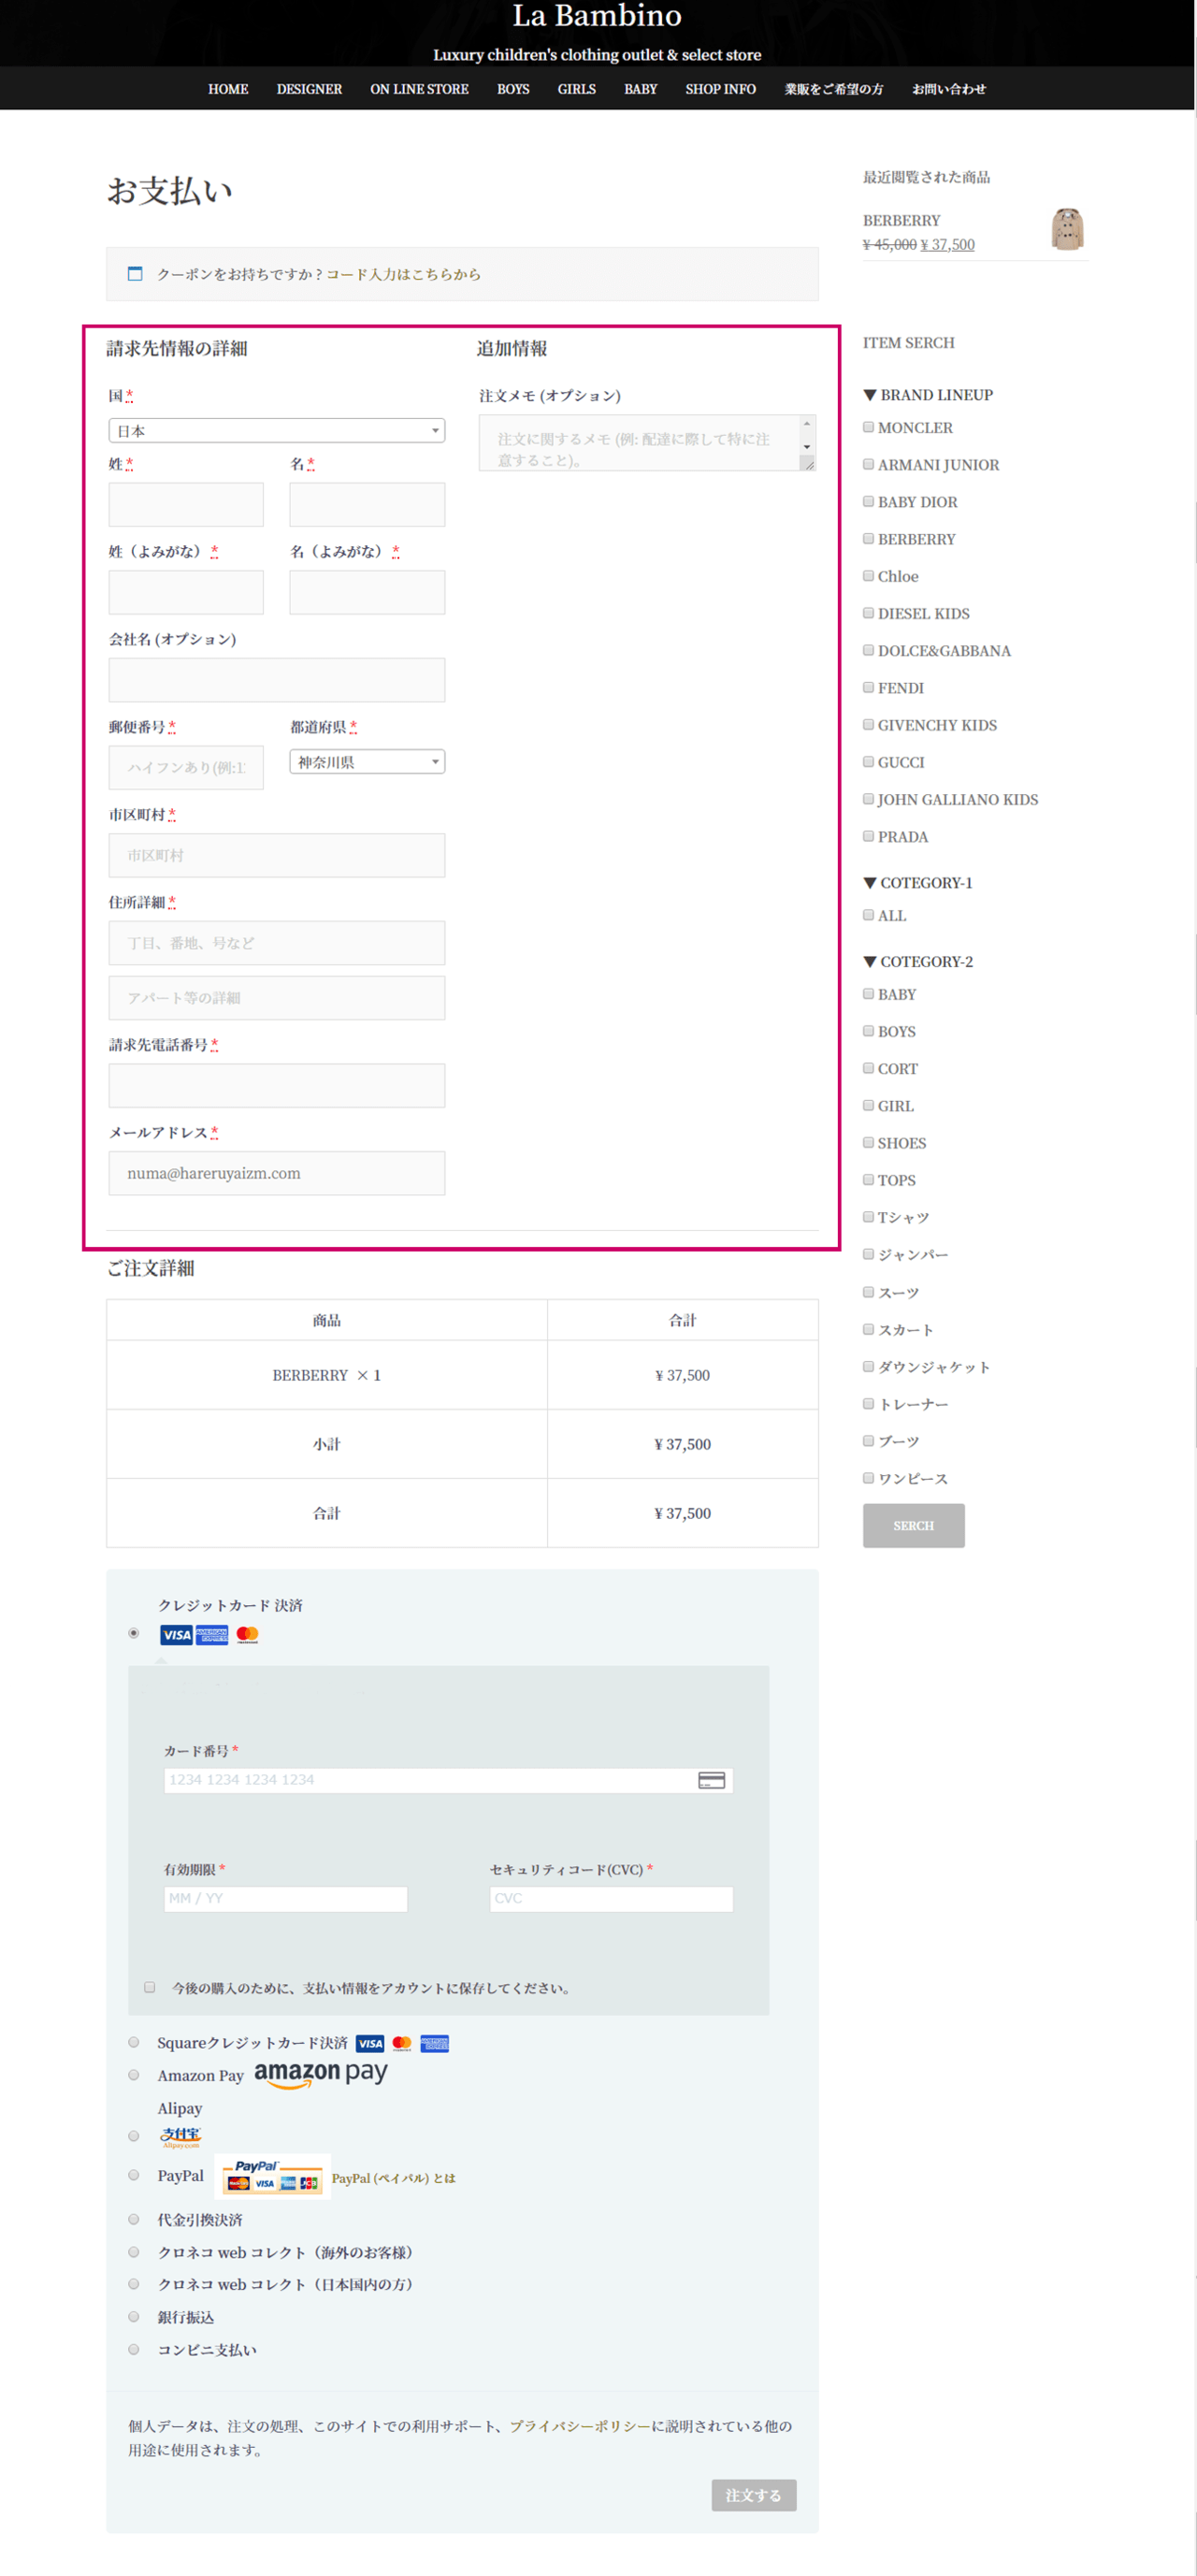Click the coupon notice window icon
Image resolution: width=1197 pixels, height=2576 pixels.
135,274
